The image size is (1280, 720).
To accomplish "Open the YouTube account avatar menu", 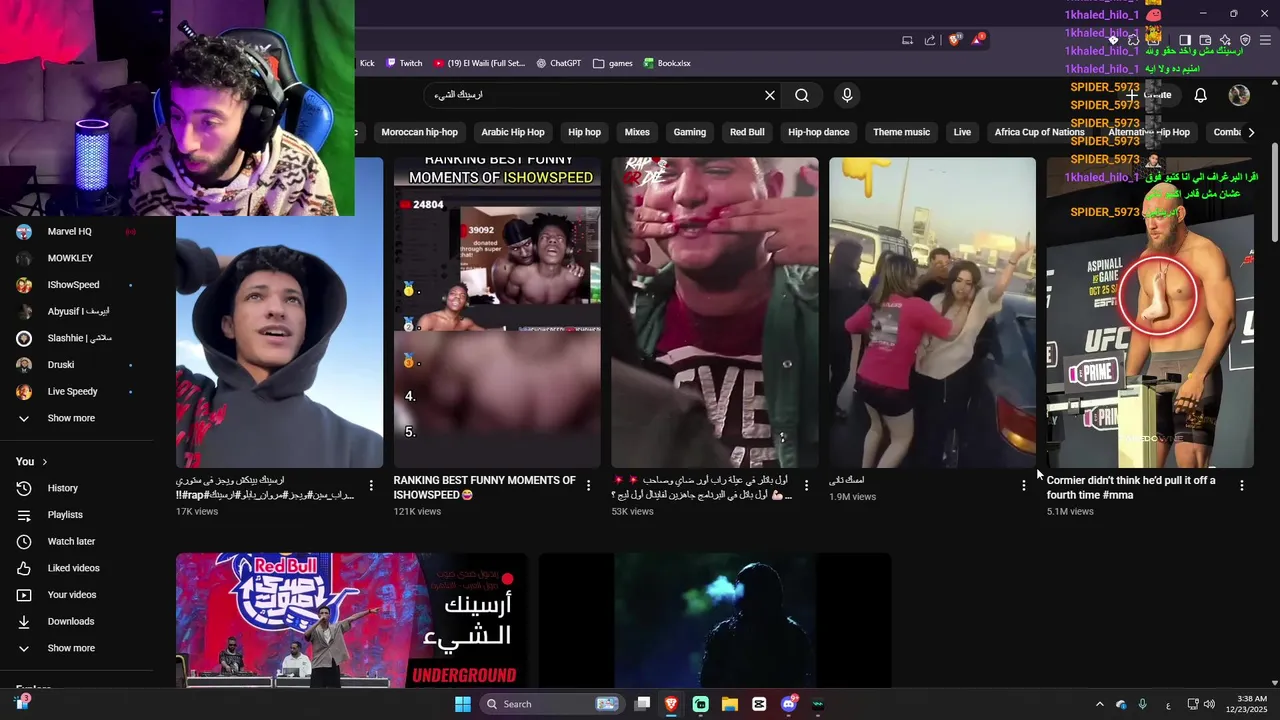I will 1239,95.
